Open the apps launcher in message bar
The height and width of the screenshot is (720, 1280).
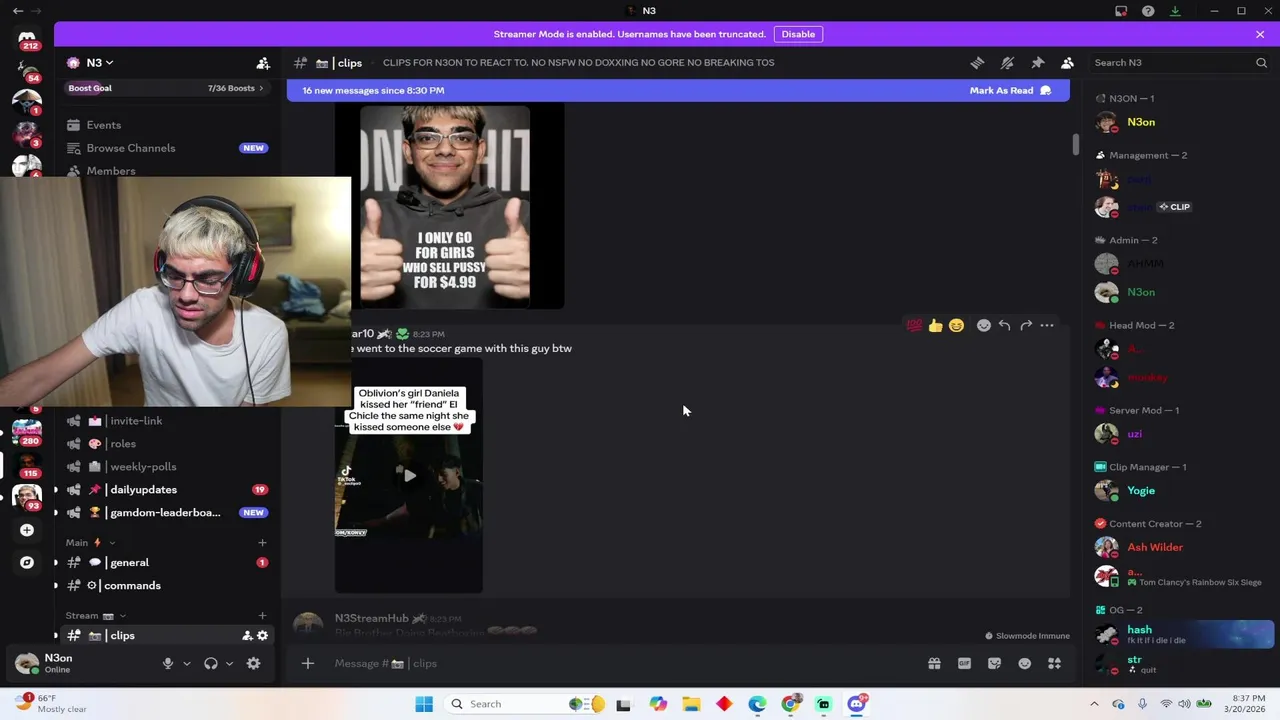pyautogui.click(x=1054, y=663)
